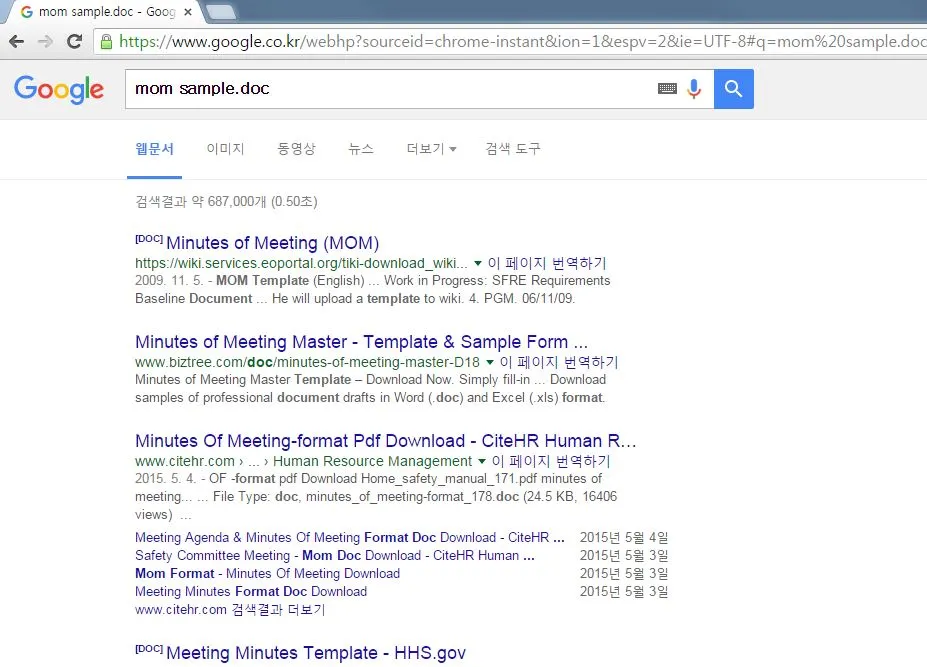Click the Google logo
This screenshot has width=927, height=667.
59,89
